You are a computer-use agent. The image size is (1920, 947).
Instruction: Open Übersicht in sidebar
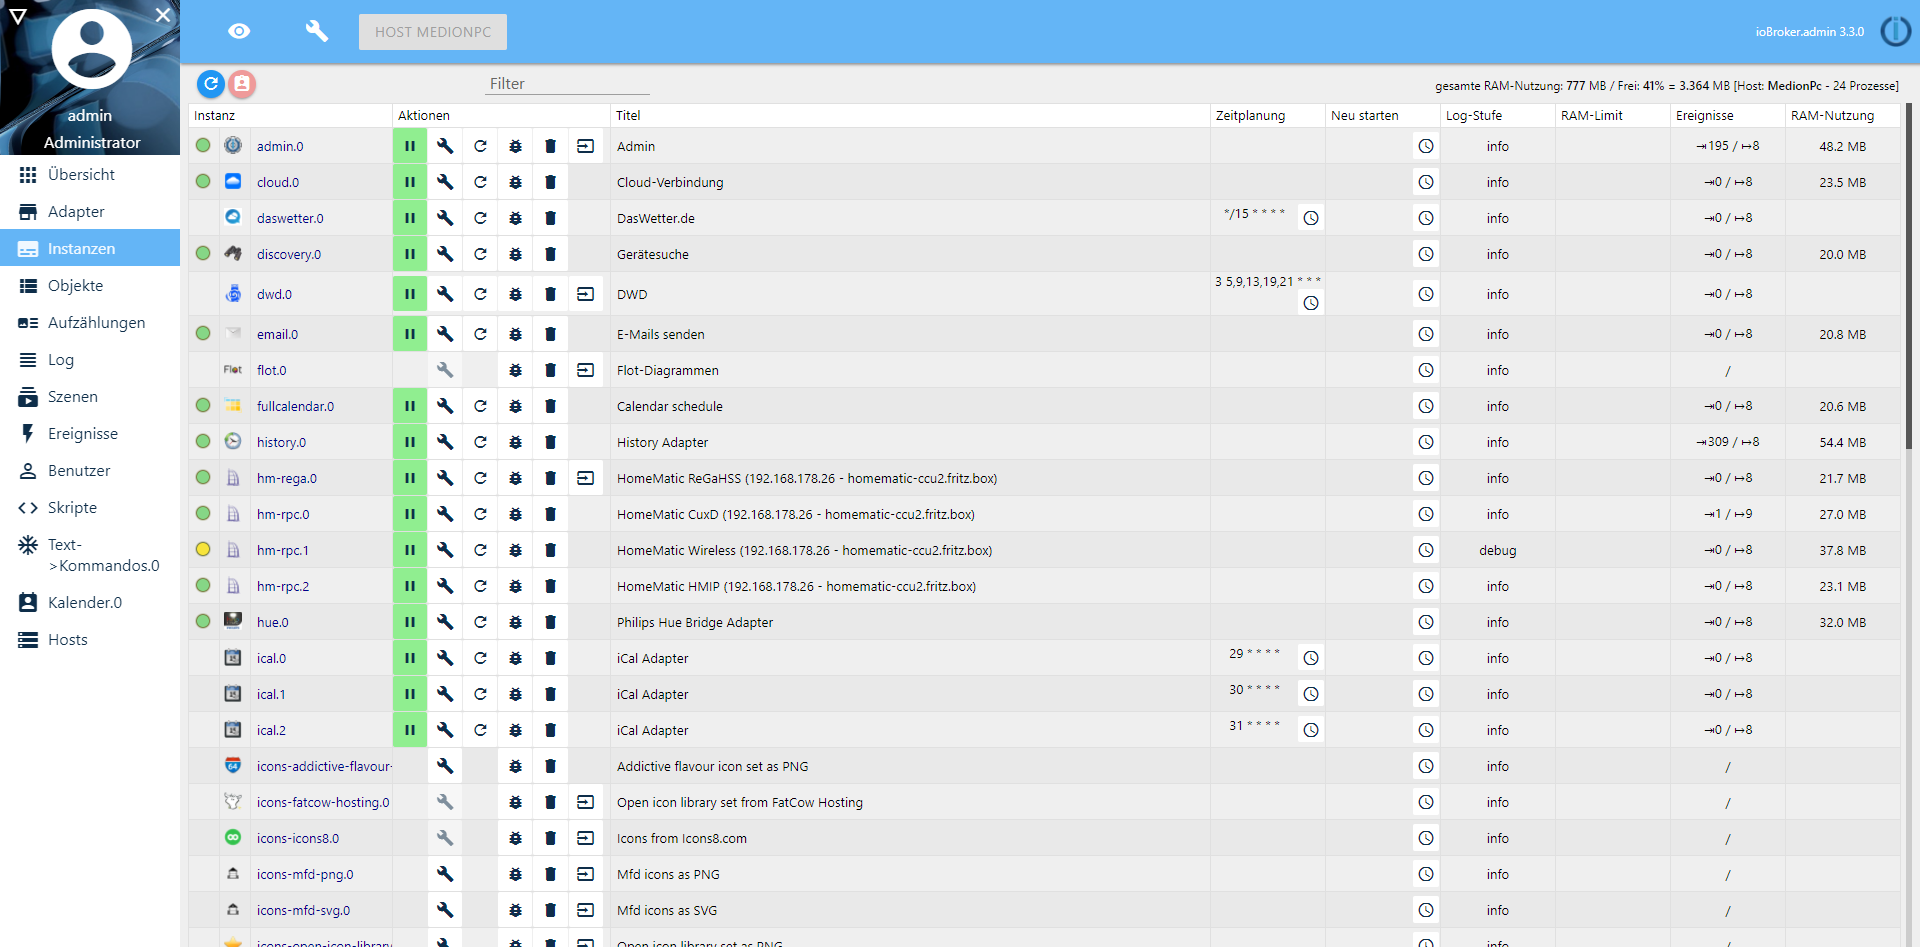point(90,174)
